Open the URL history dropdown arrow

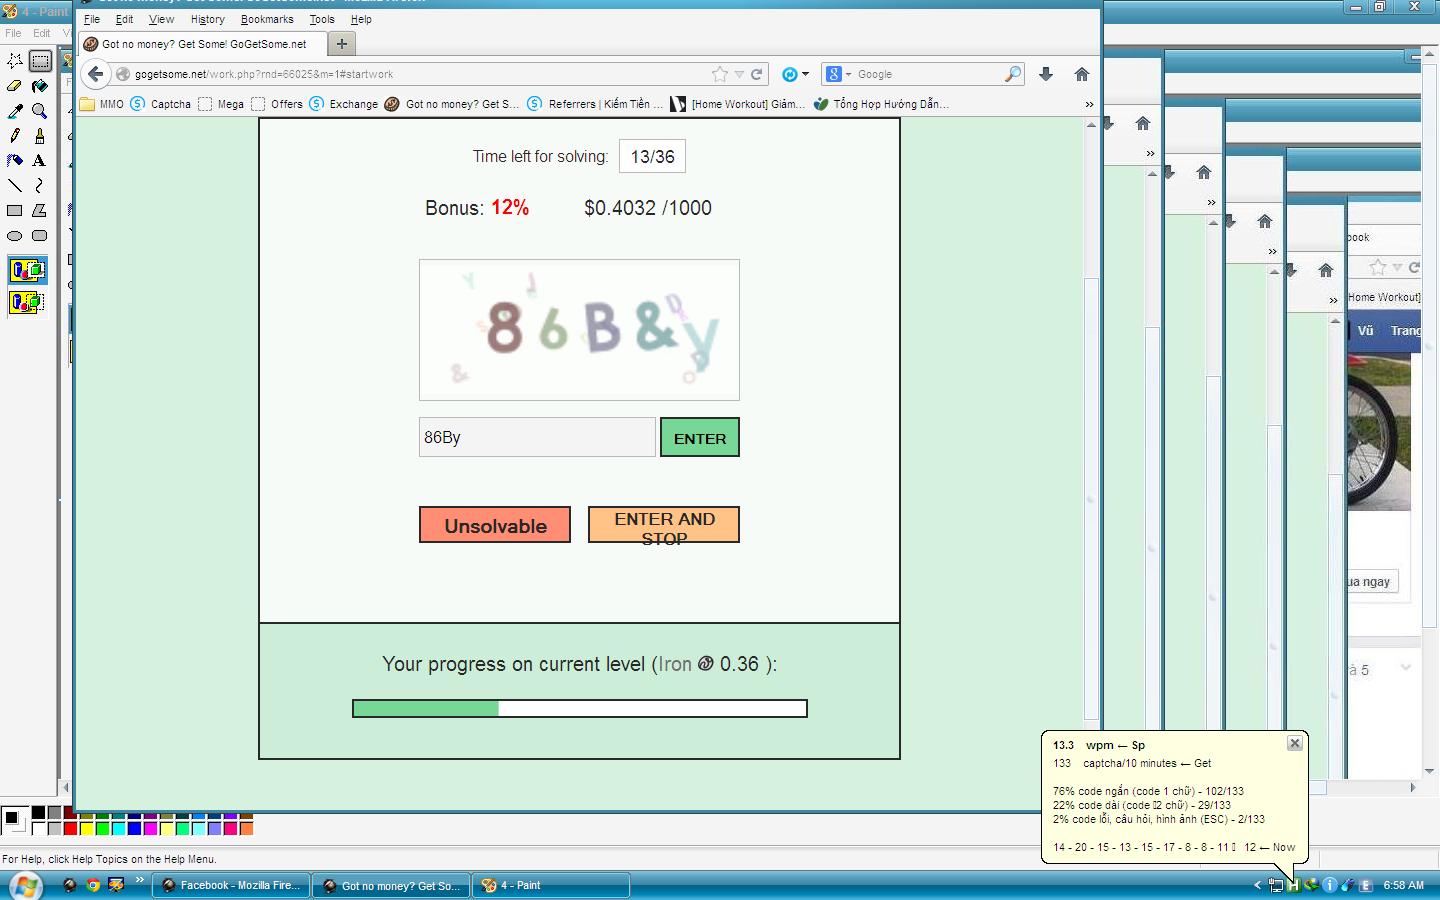739,74
